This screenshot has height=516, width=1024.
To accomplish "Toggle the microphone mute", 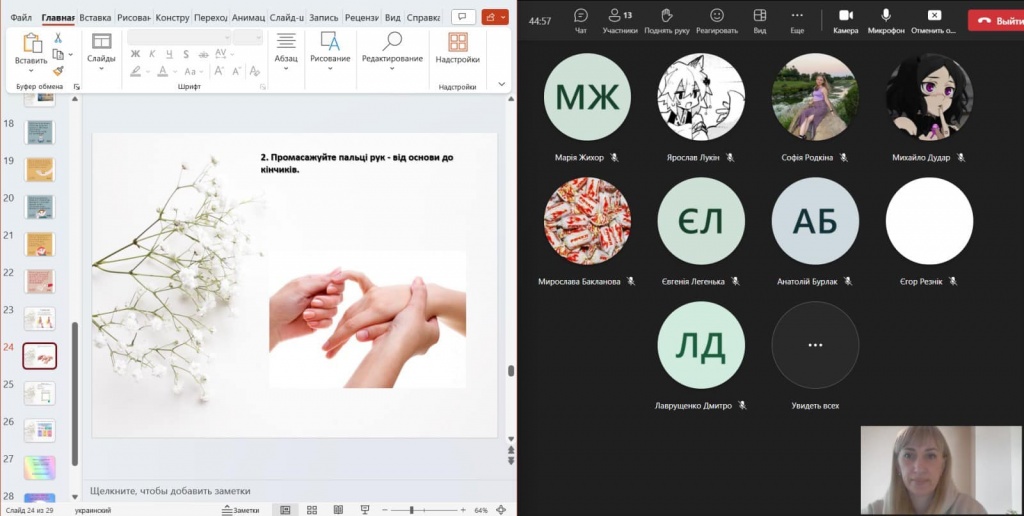I will pos(885,20).
